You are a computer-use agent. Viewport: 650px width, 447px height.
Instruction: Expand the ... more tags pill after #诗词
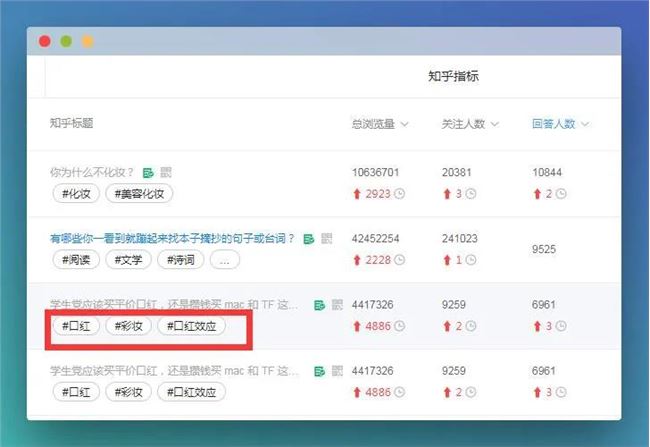pos(225,260)
